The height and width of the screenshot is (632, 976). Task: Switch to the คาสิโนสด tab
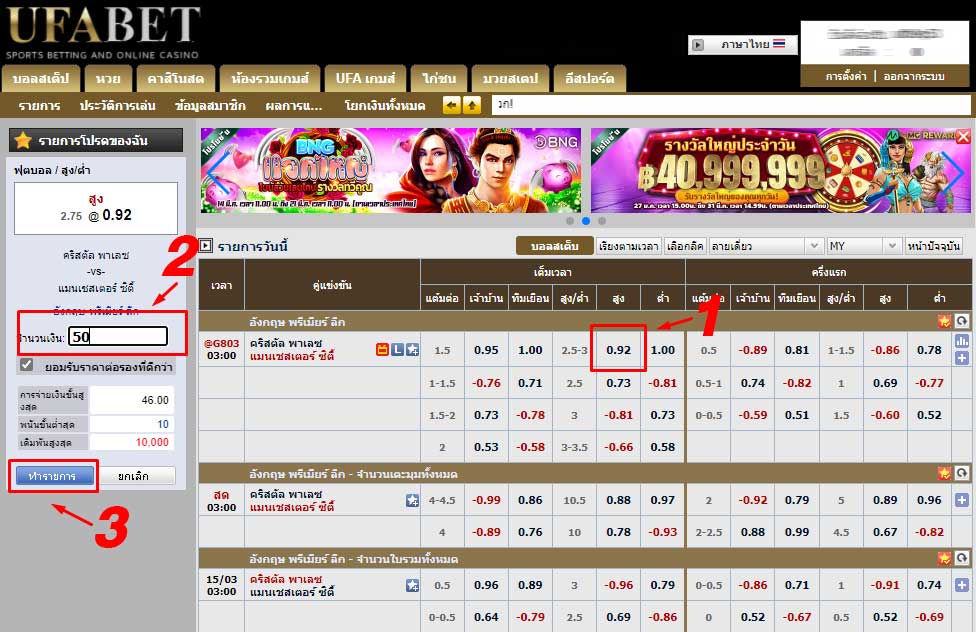[x=175, y=78]
